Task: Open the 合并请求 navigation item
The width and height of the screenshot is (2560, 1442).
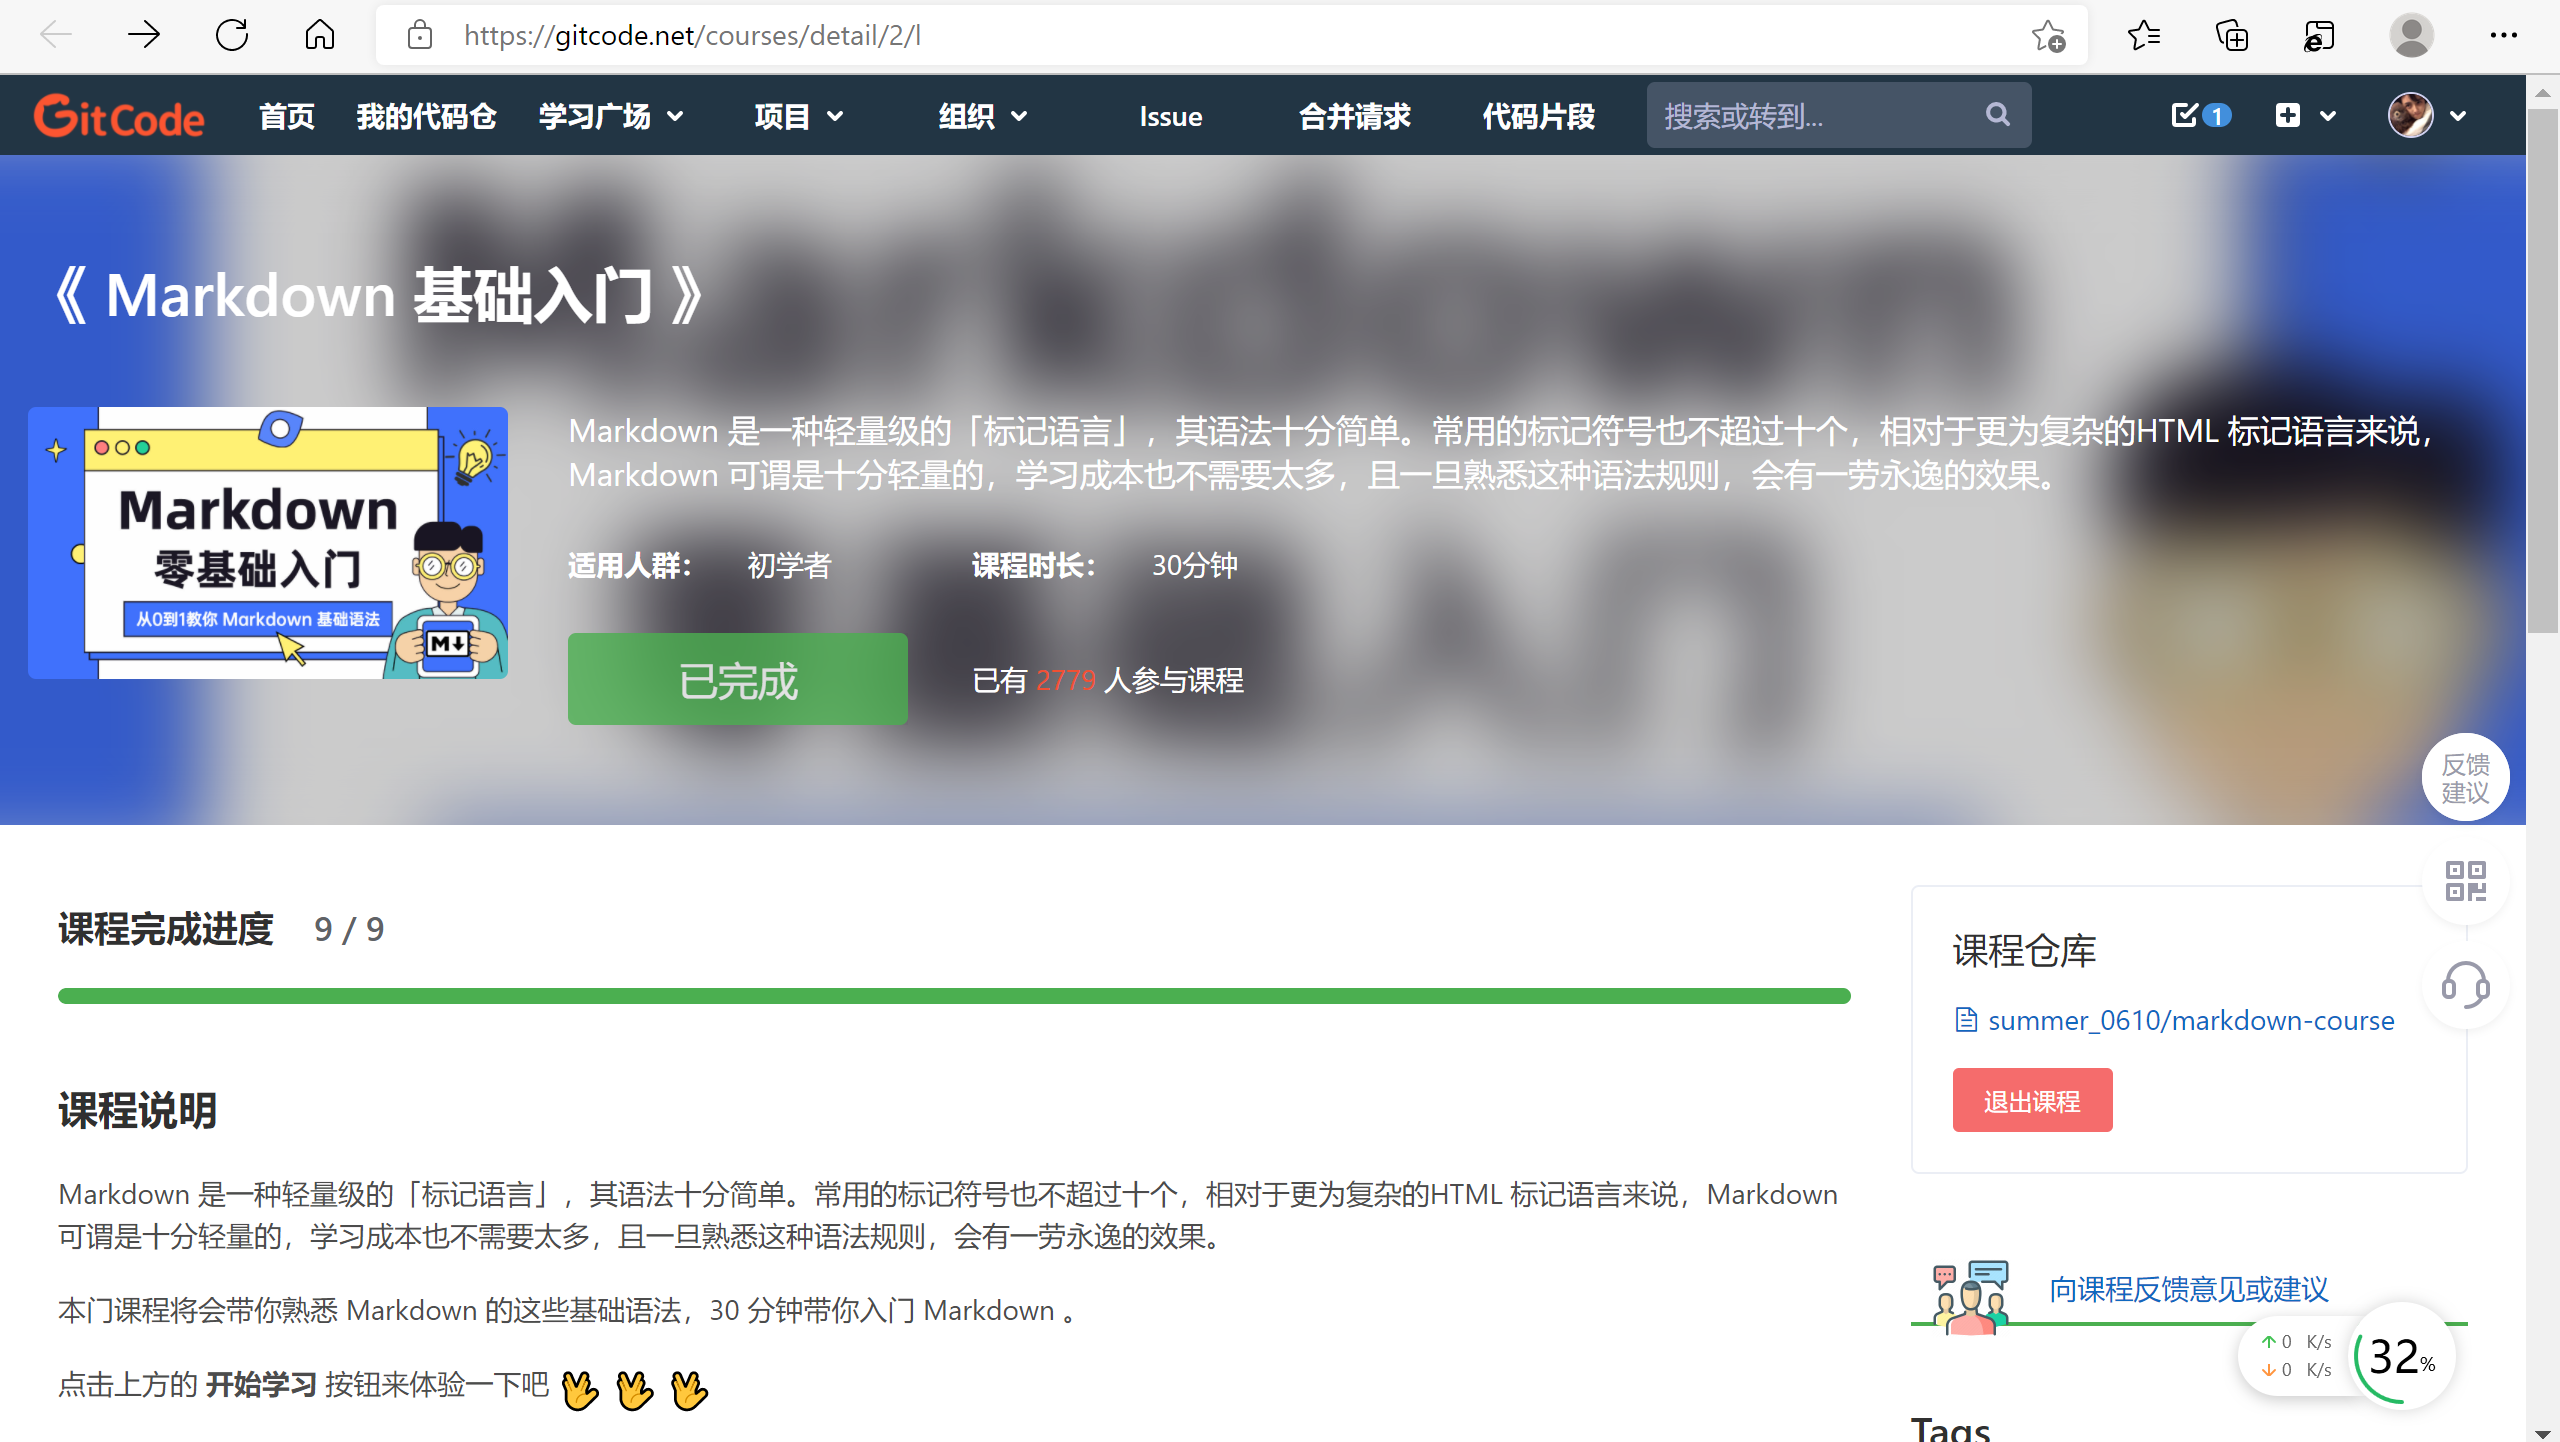Action: [1354, 116]
